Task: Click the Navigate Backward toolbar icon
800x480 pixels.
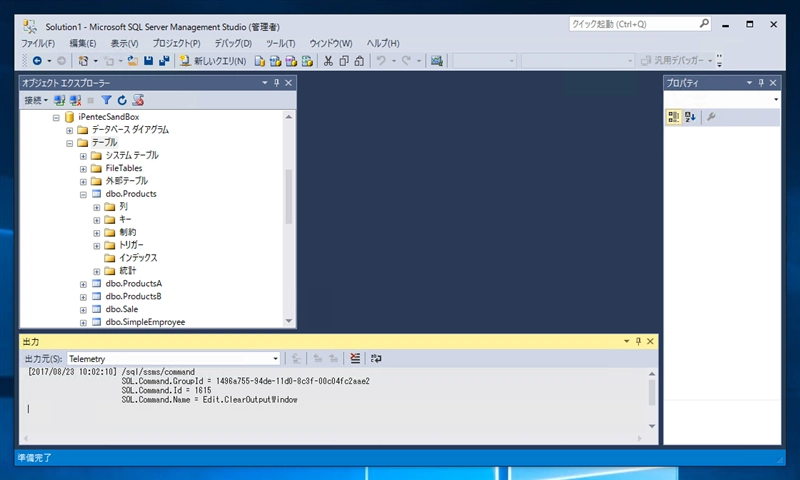Action: coord(37,61)
